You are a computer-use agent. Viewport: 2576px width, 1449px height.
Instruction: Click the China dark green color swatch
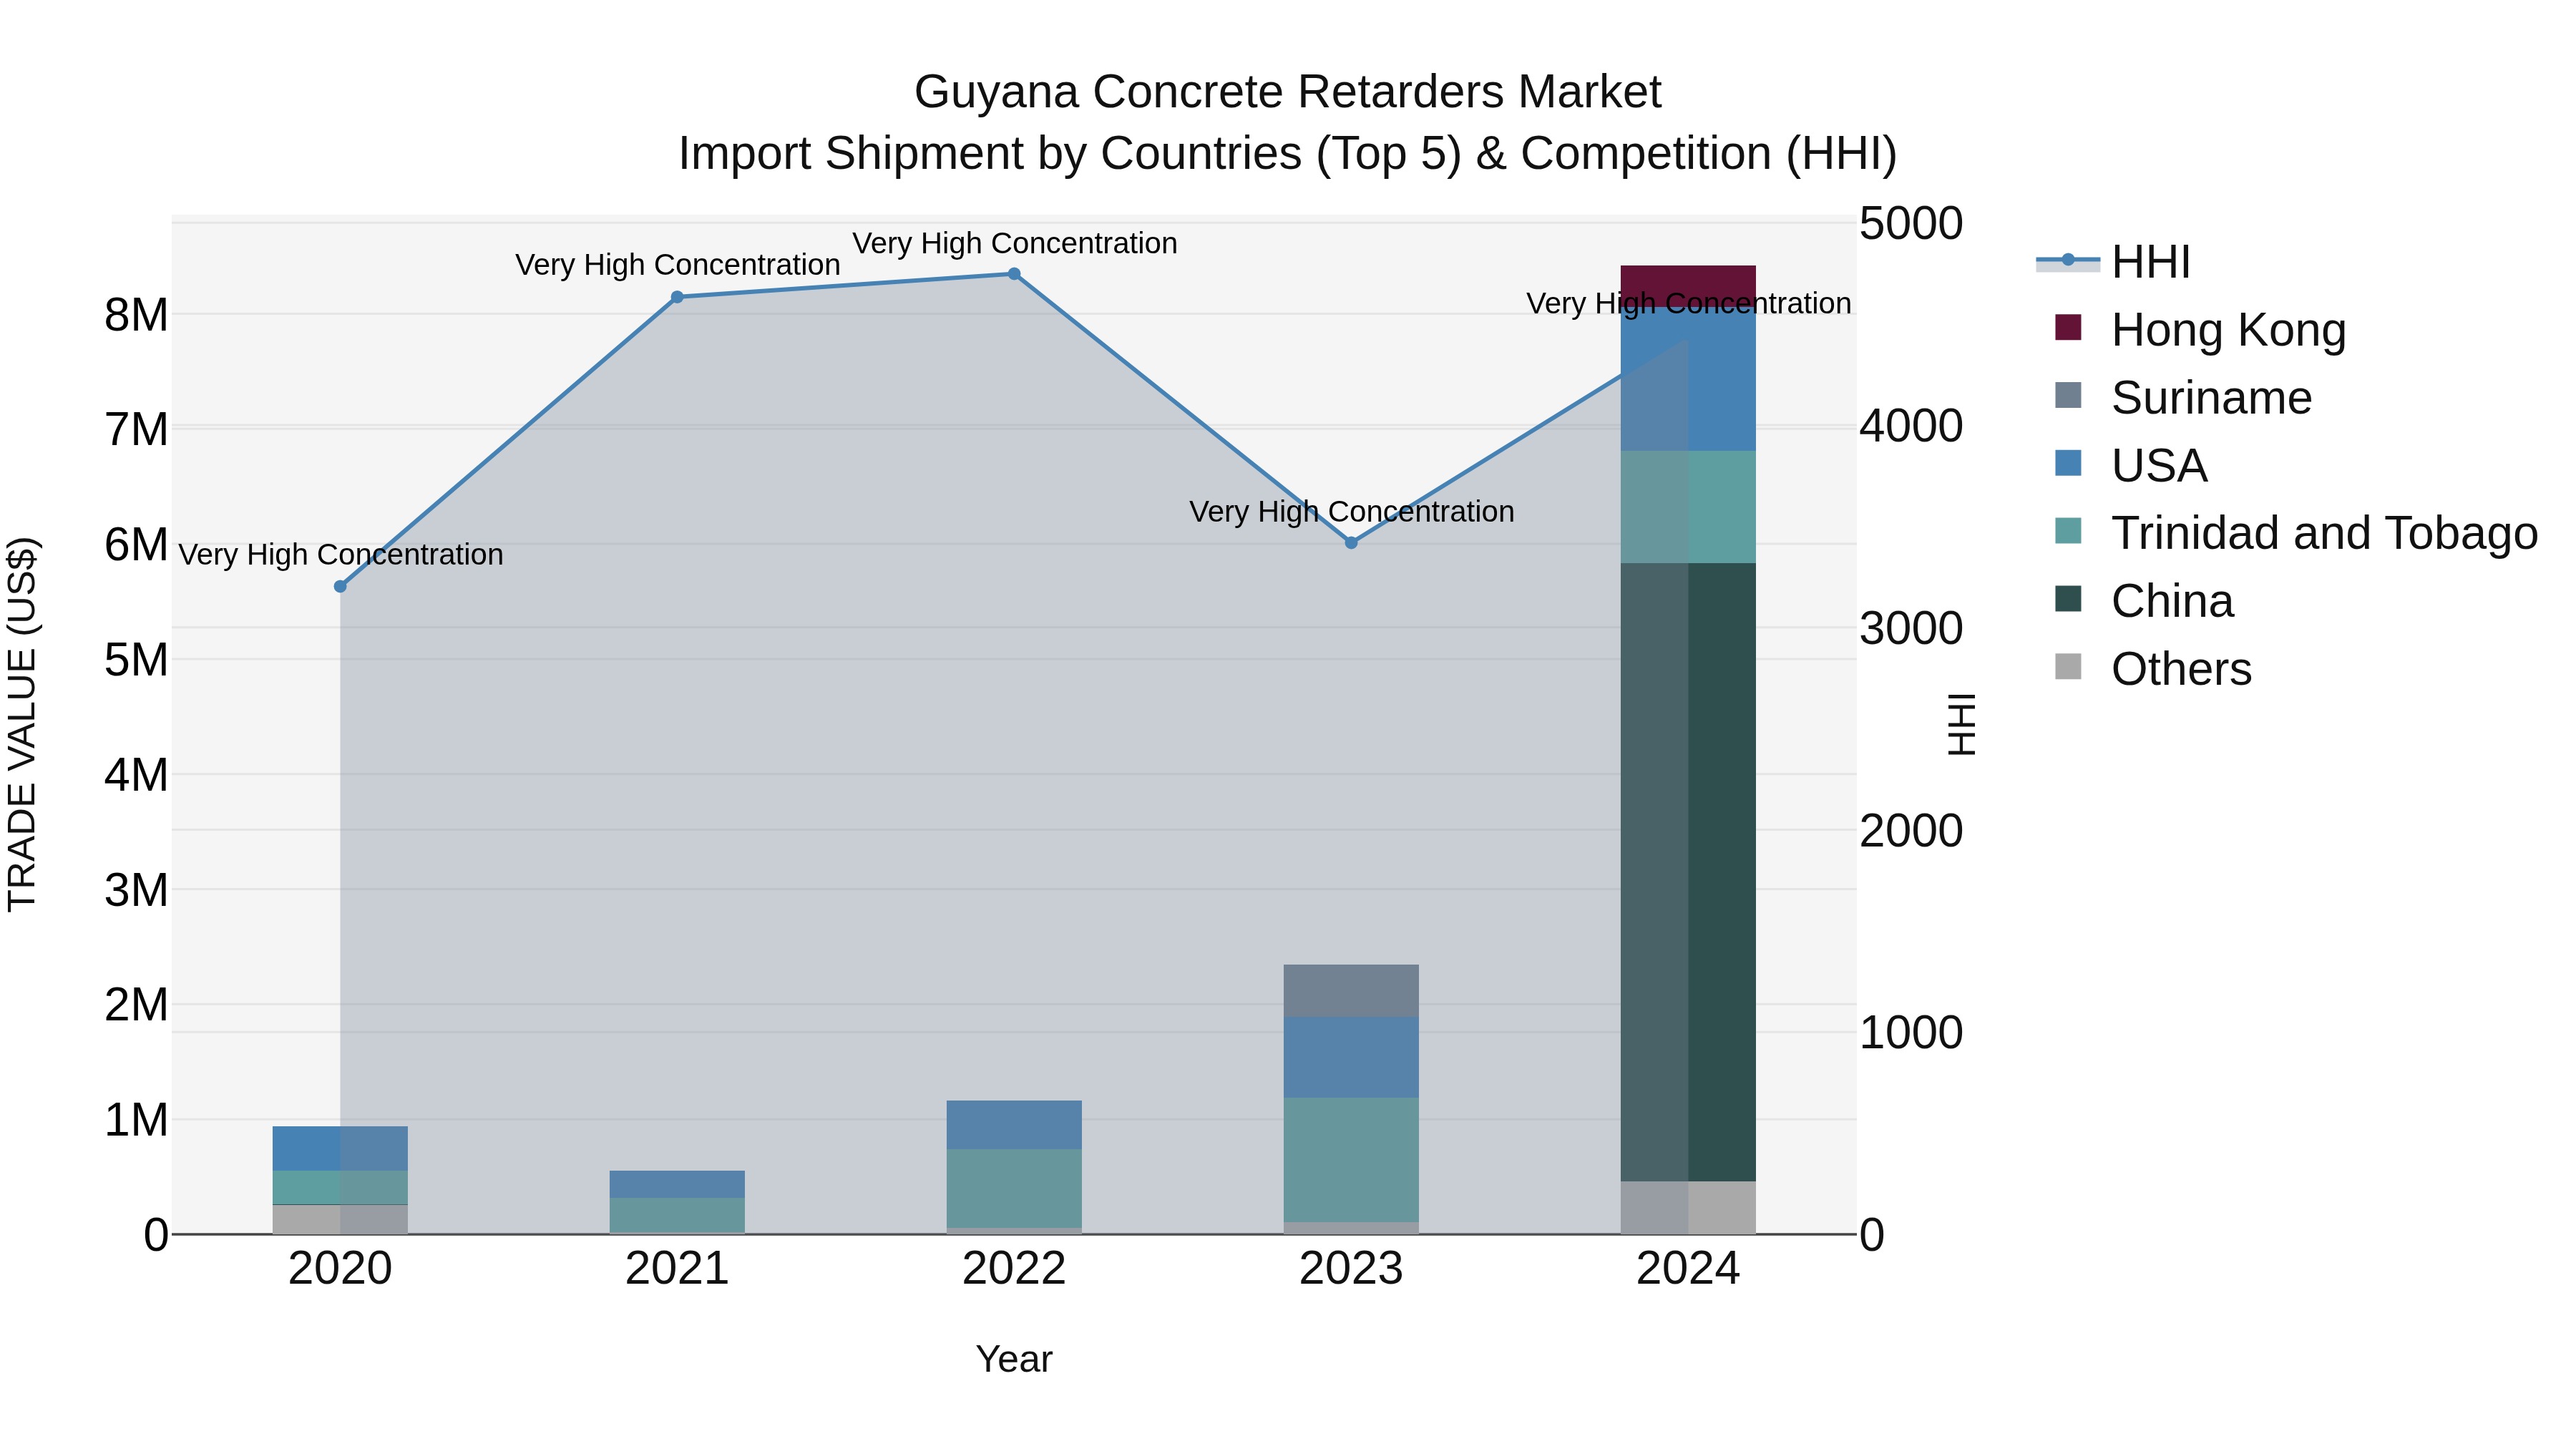click(2068, 599)
